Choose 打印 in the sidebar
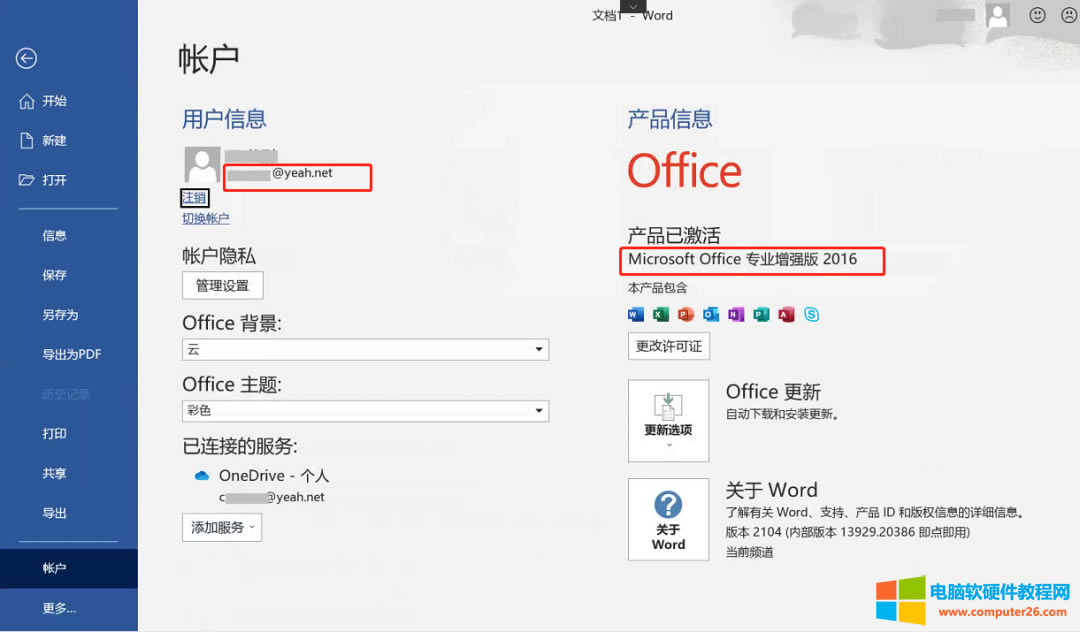The image size is (1080, 632). (x=54, y=434)
